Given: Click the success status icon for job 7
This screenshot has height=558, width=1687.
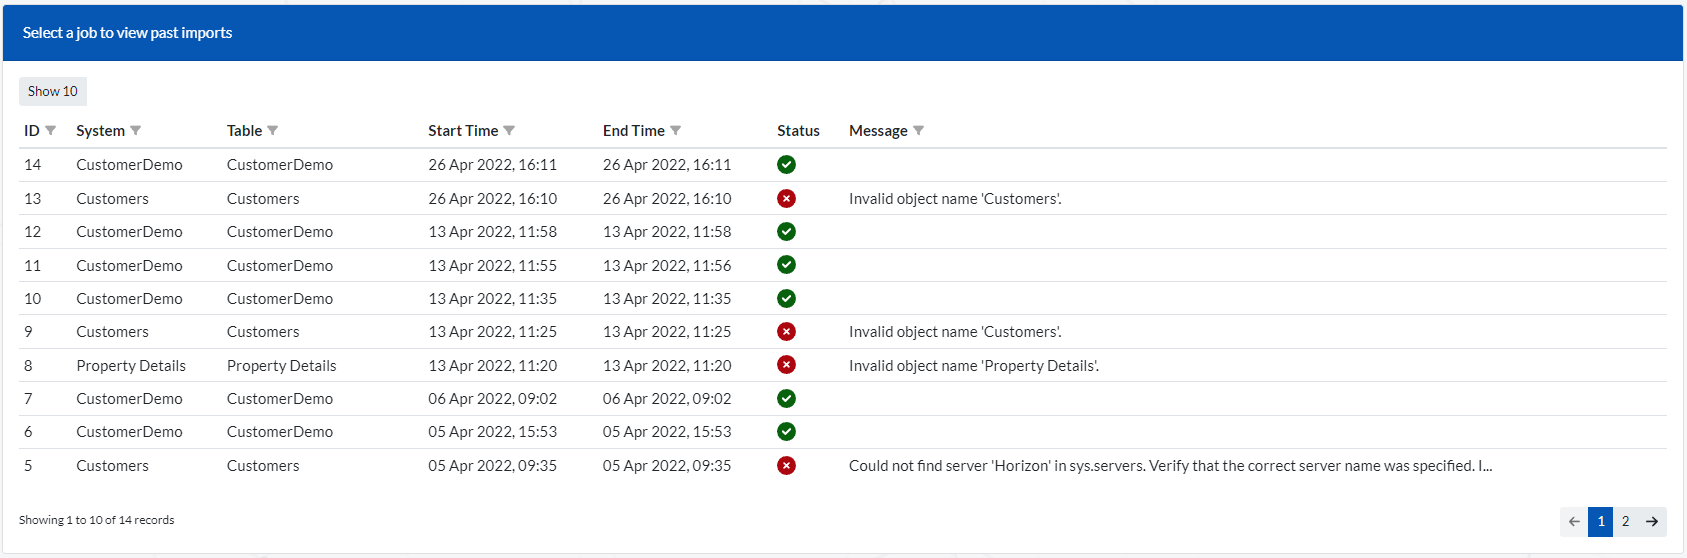Looking at the screenshot, I should pos(787,399).
